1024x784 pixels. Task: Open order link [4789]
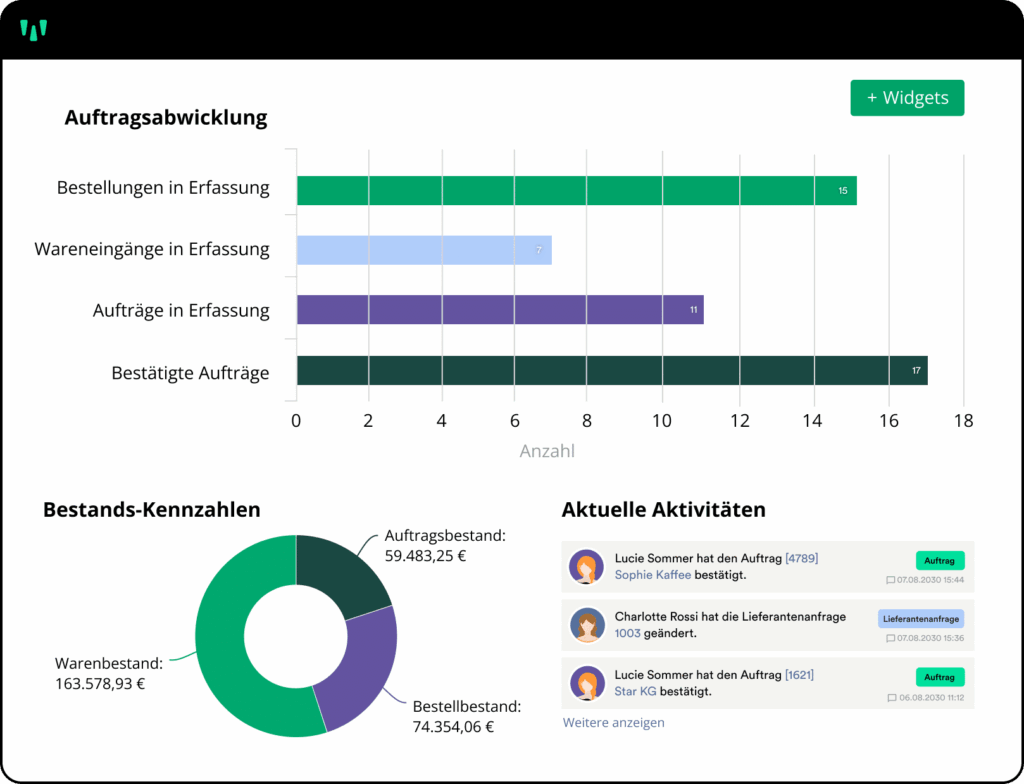pos(801,558)
